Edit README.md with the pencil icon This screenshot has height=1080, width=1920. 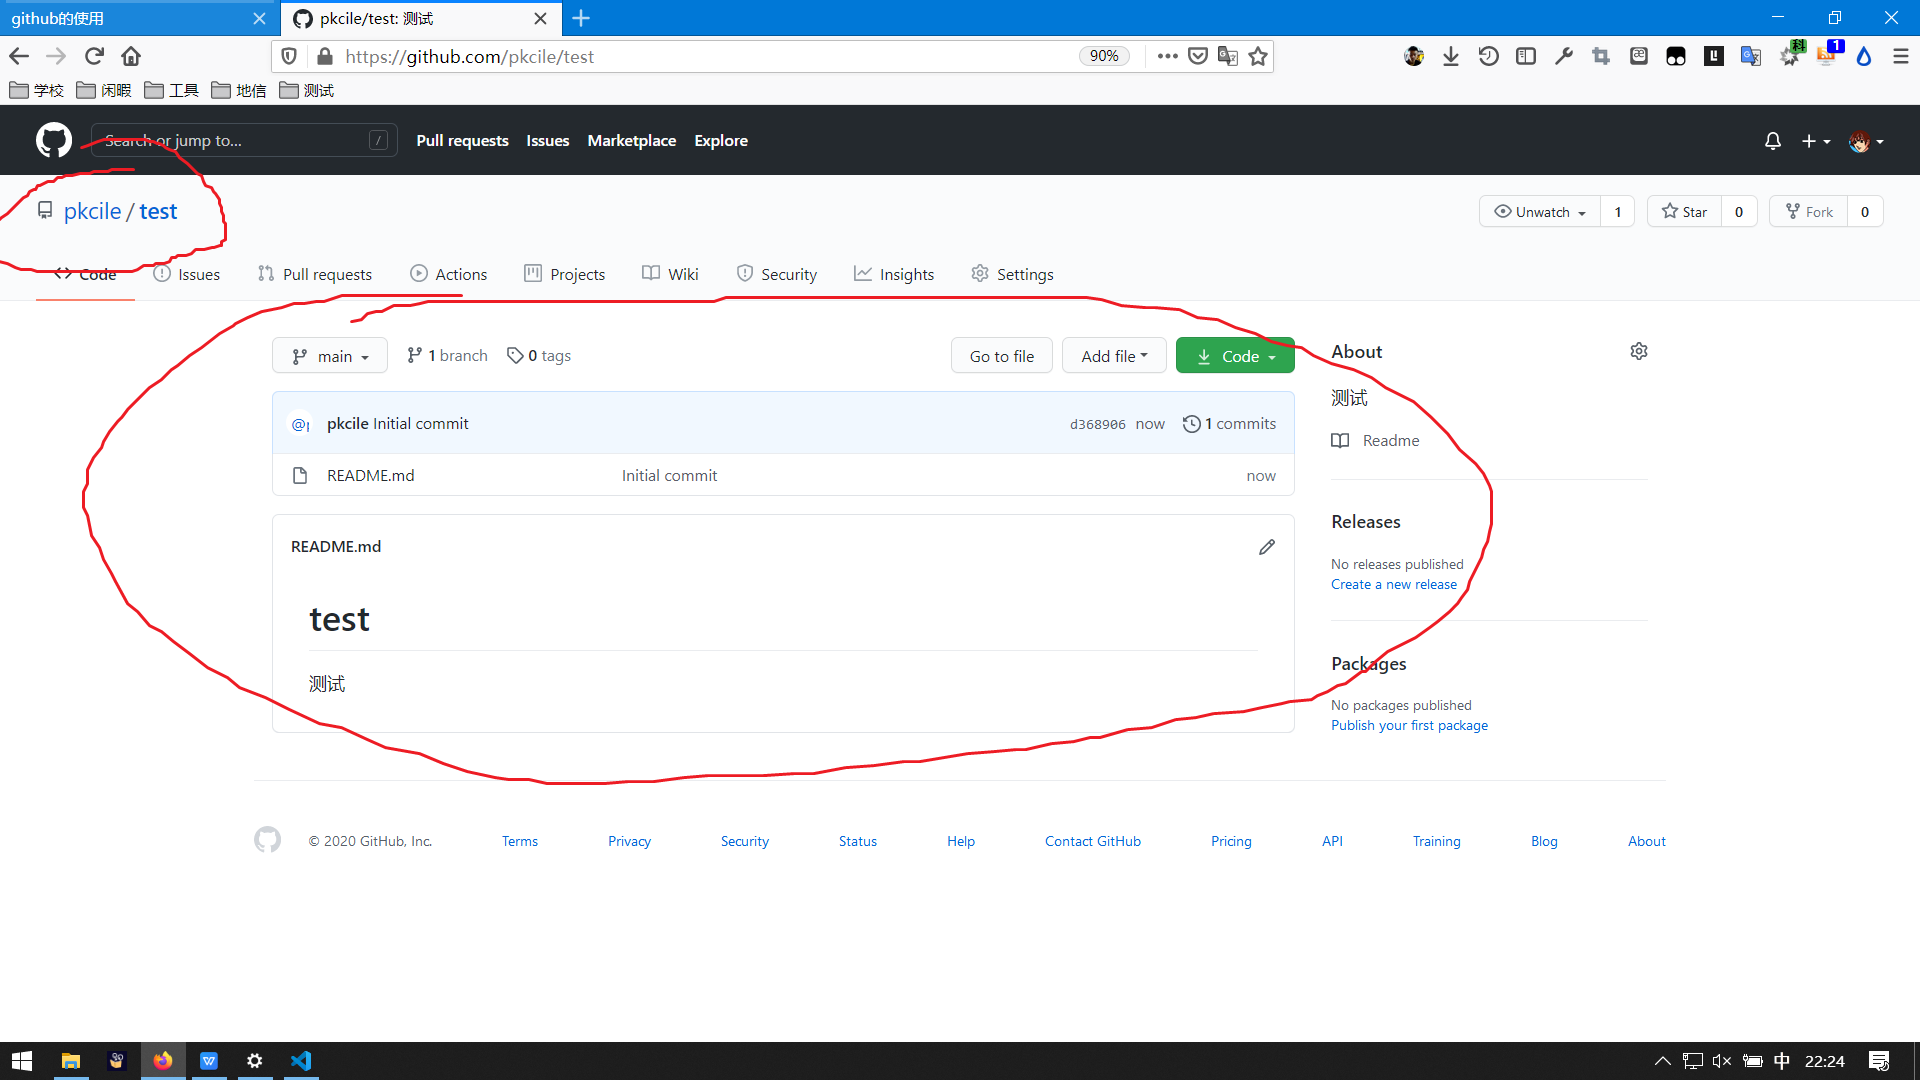tap(1267, 547)
